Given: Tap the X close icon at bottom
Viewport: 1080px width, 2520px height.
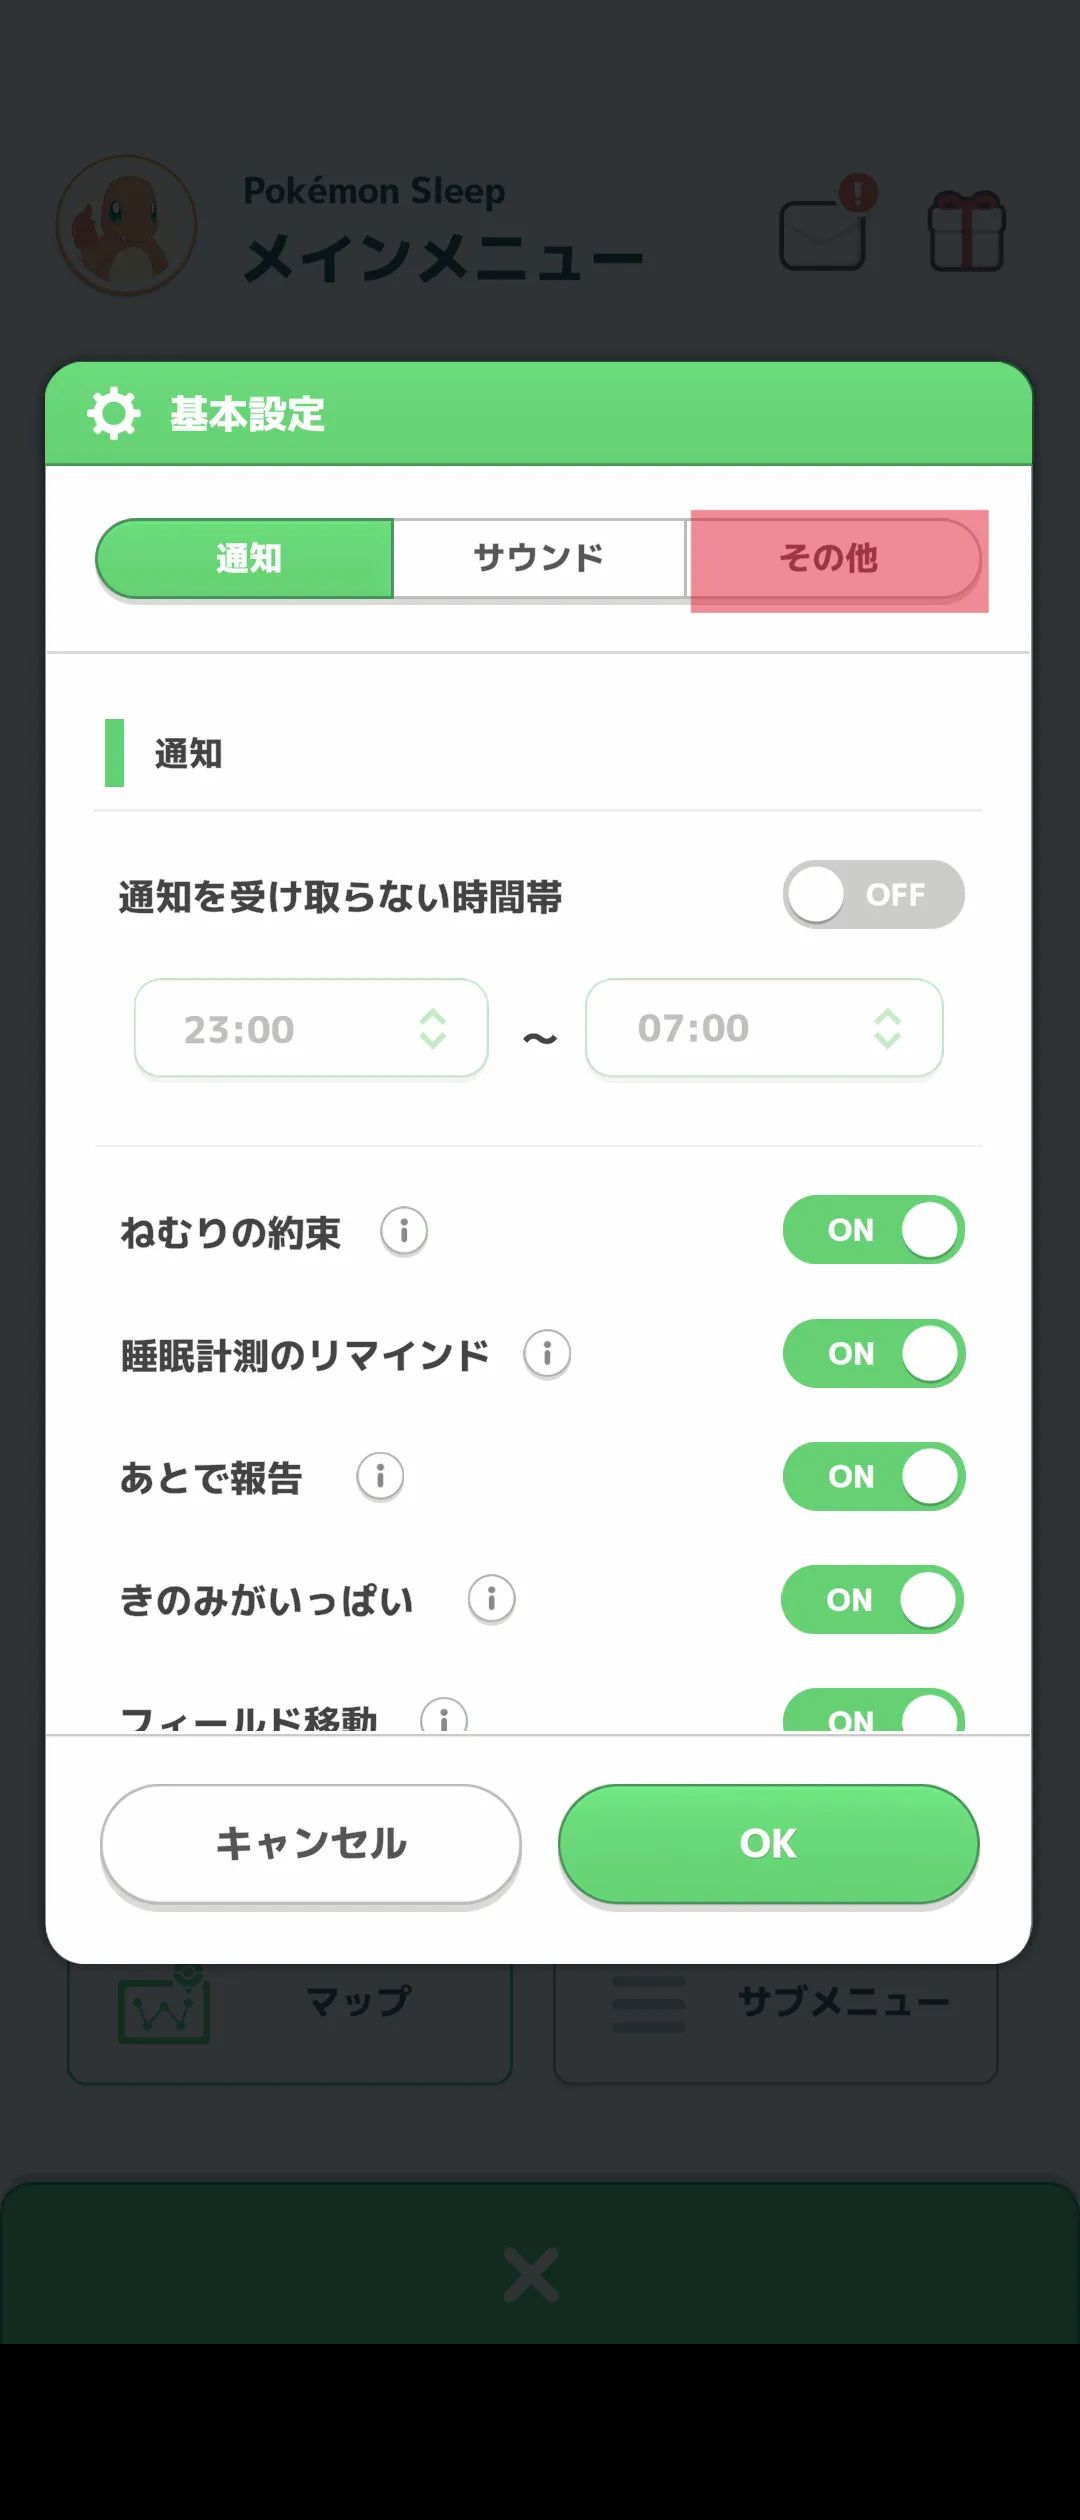Looking at the screenshot, I should tap(531, 2275).
